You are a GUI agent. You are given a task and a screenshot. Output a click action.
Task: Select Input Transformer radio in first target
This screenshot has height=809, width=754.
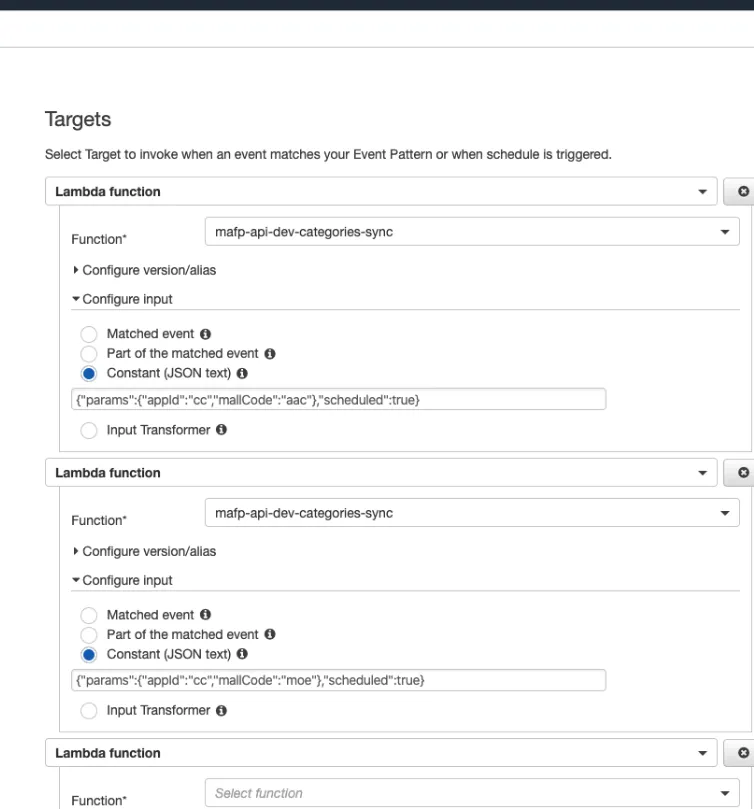pyautogui.click(x=89, y=430)
